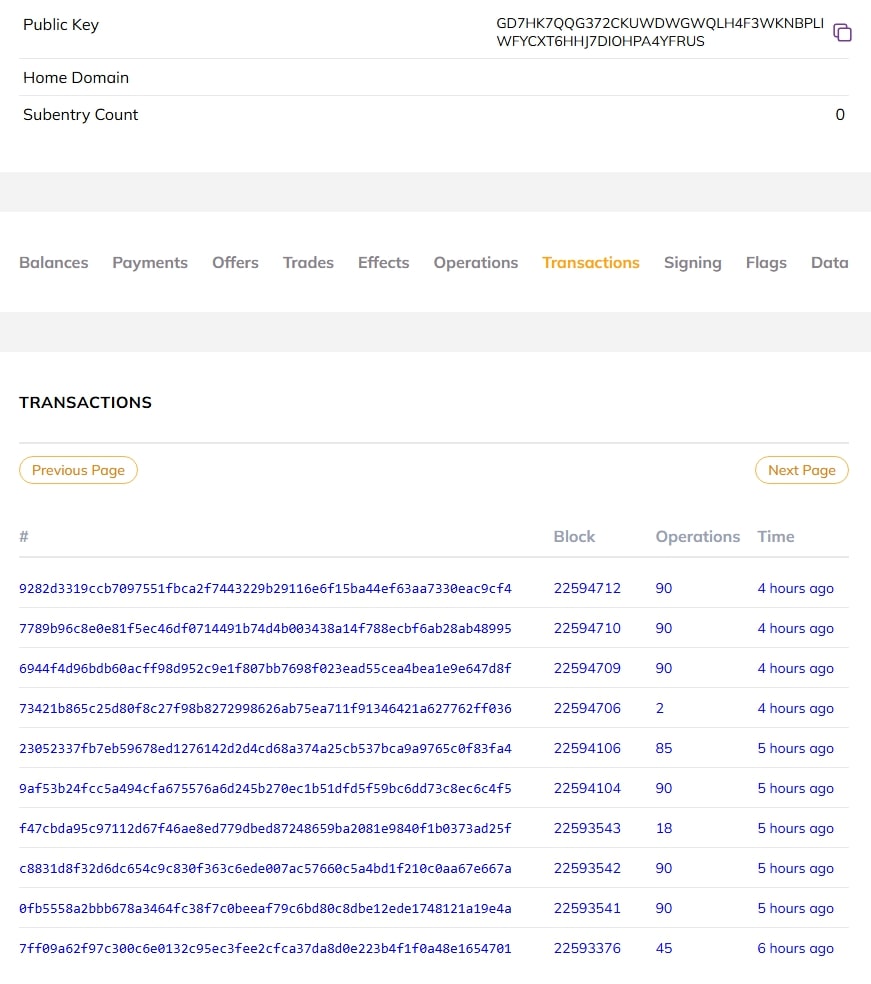Go to the Next Page

801,470
